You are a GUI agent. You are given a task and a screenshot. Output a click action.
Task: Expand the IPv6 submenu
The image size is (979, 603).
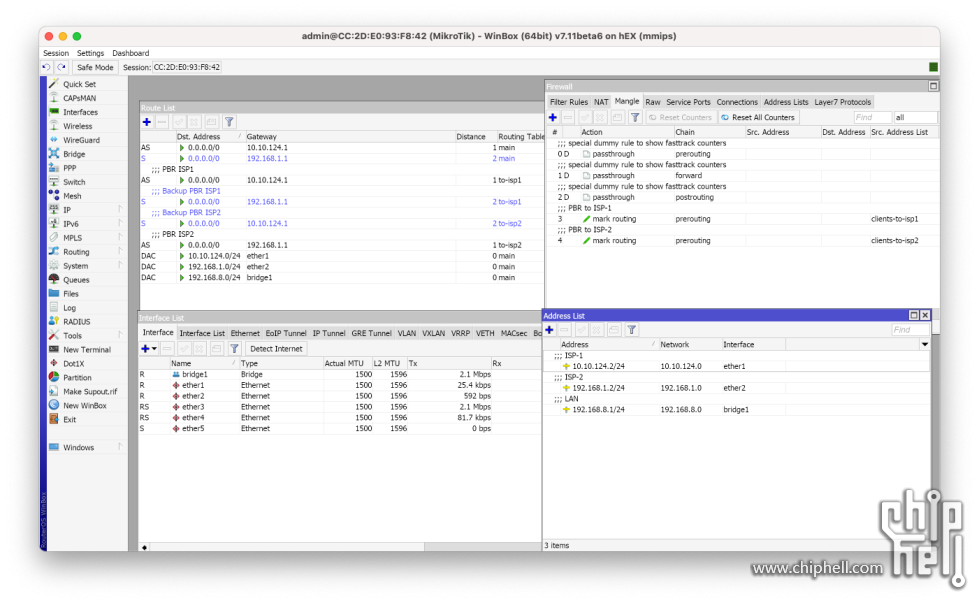tap(120, 223)
